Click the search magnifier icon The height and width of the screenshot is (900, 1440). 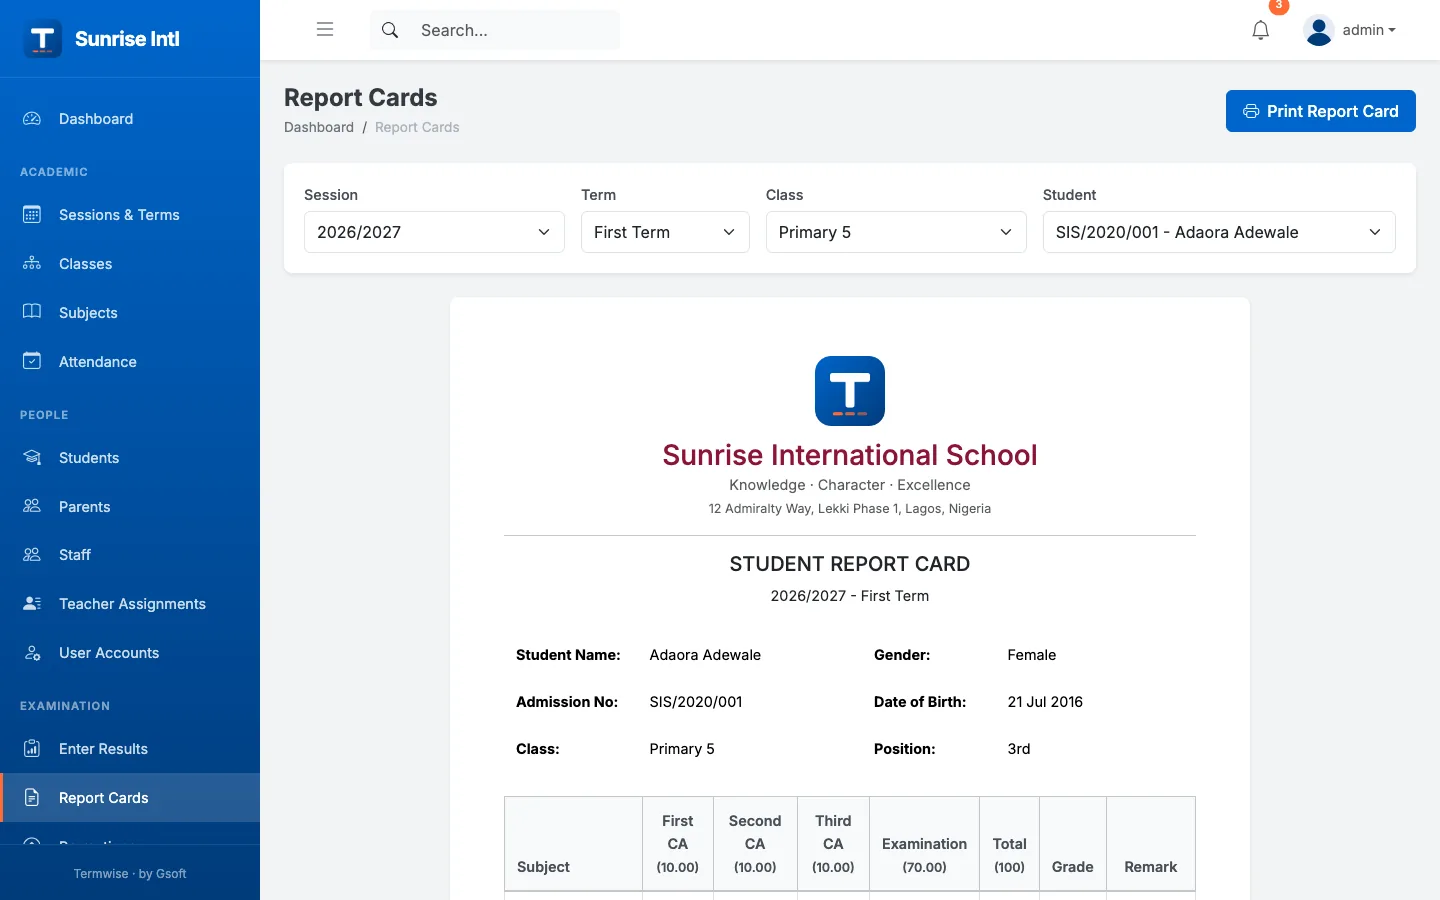click(390, 30)
